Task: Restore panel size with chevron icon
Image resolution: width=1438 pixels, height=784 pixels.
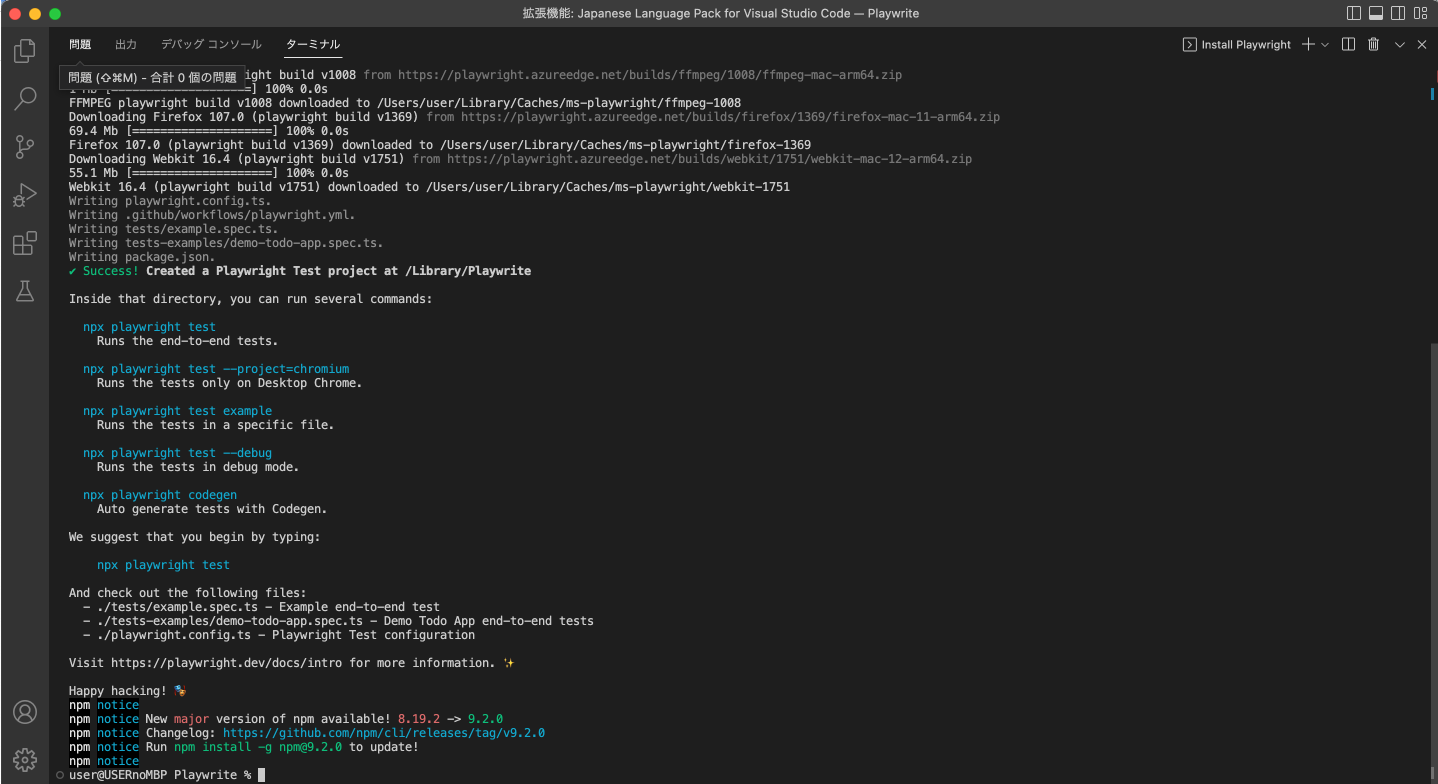Action: pyautogui.click(x=1399, y=44)
